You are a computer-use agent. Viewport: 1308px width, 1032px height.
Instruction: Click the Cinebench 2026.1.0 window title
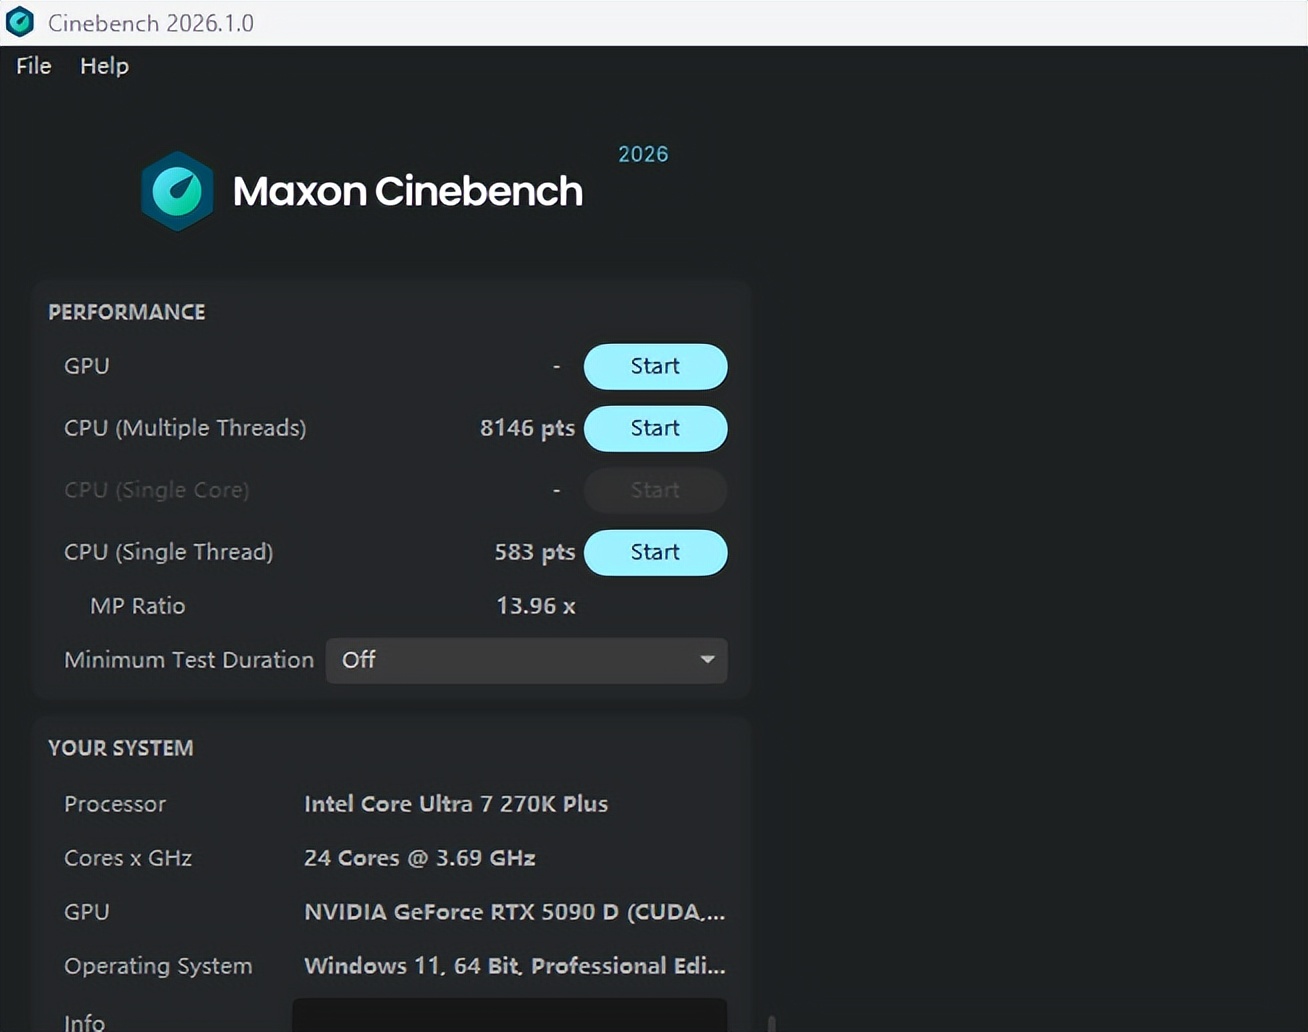tap(151, 23)
